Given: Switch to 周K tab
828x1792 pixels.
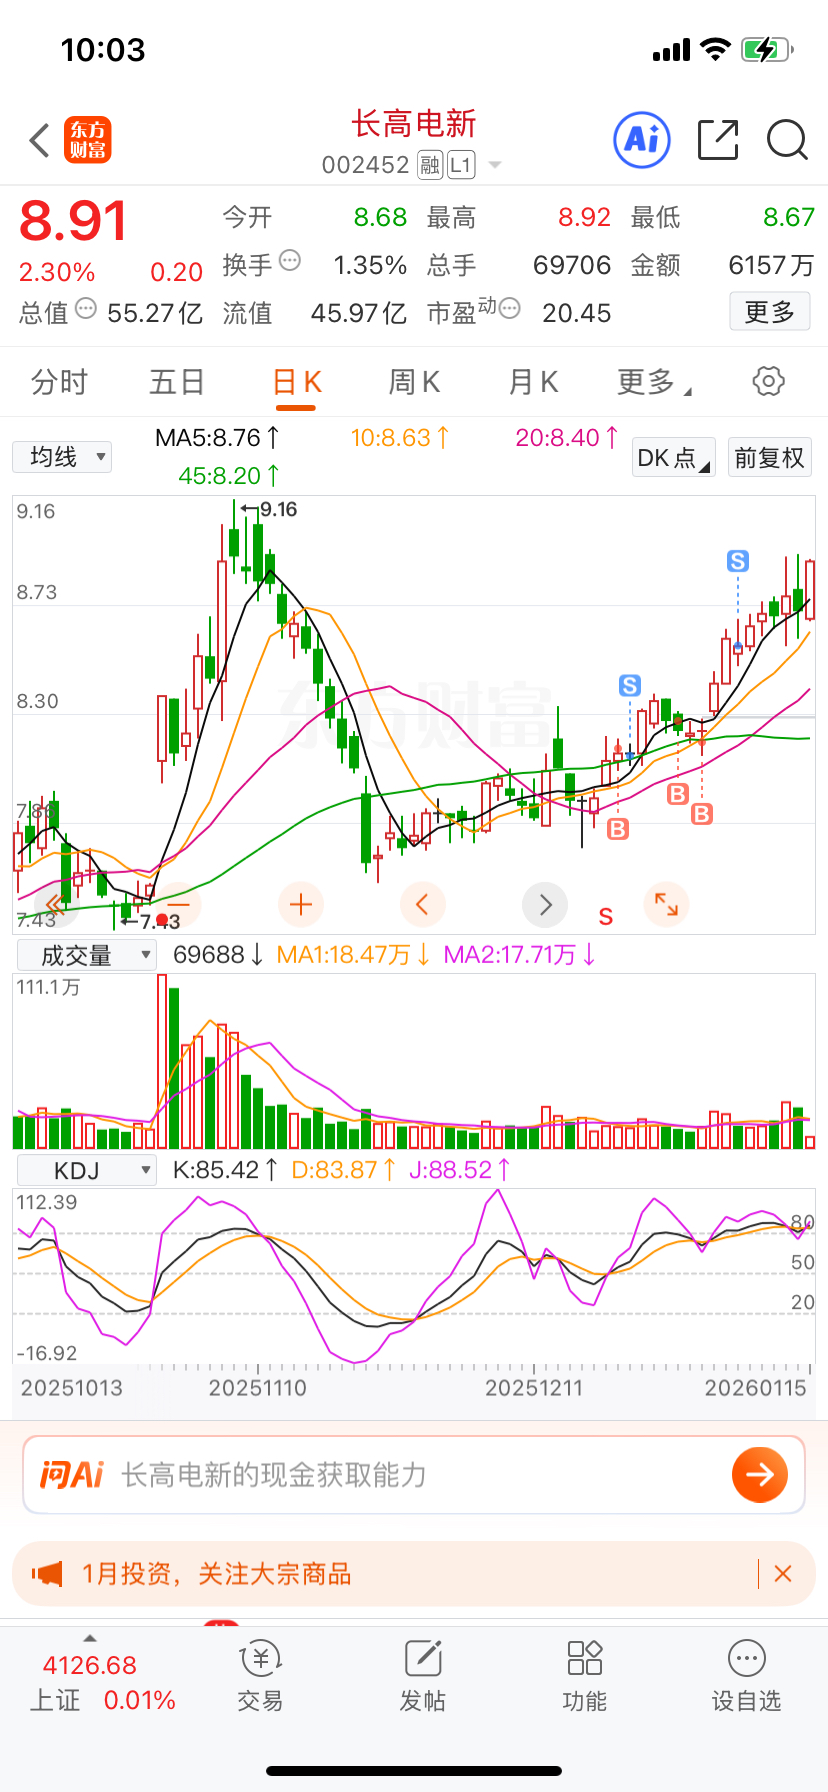Looking at the screenshot, I should click(414, 382).
